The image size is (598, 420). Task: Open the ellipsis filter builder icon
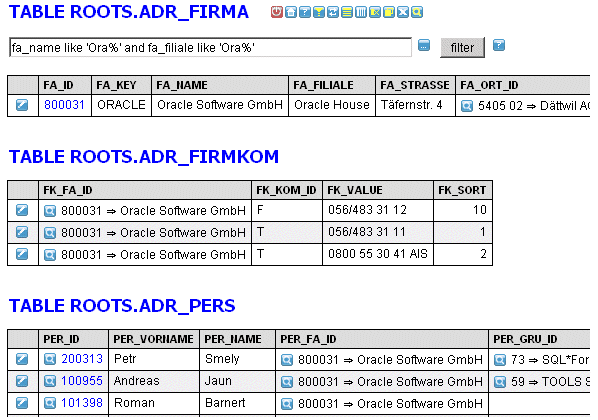coord(424,45)
